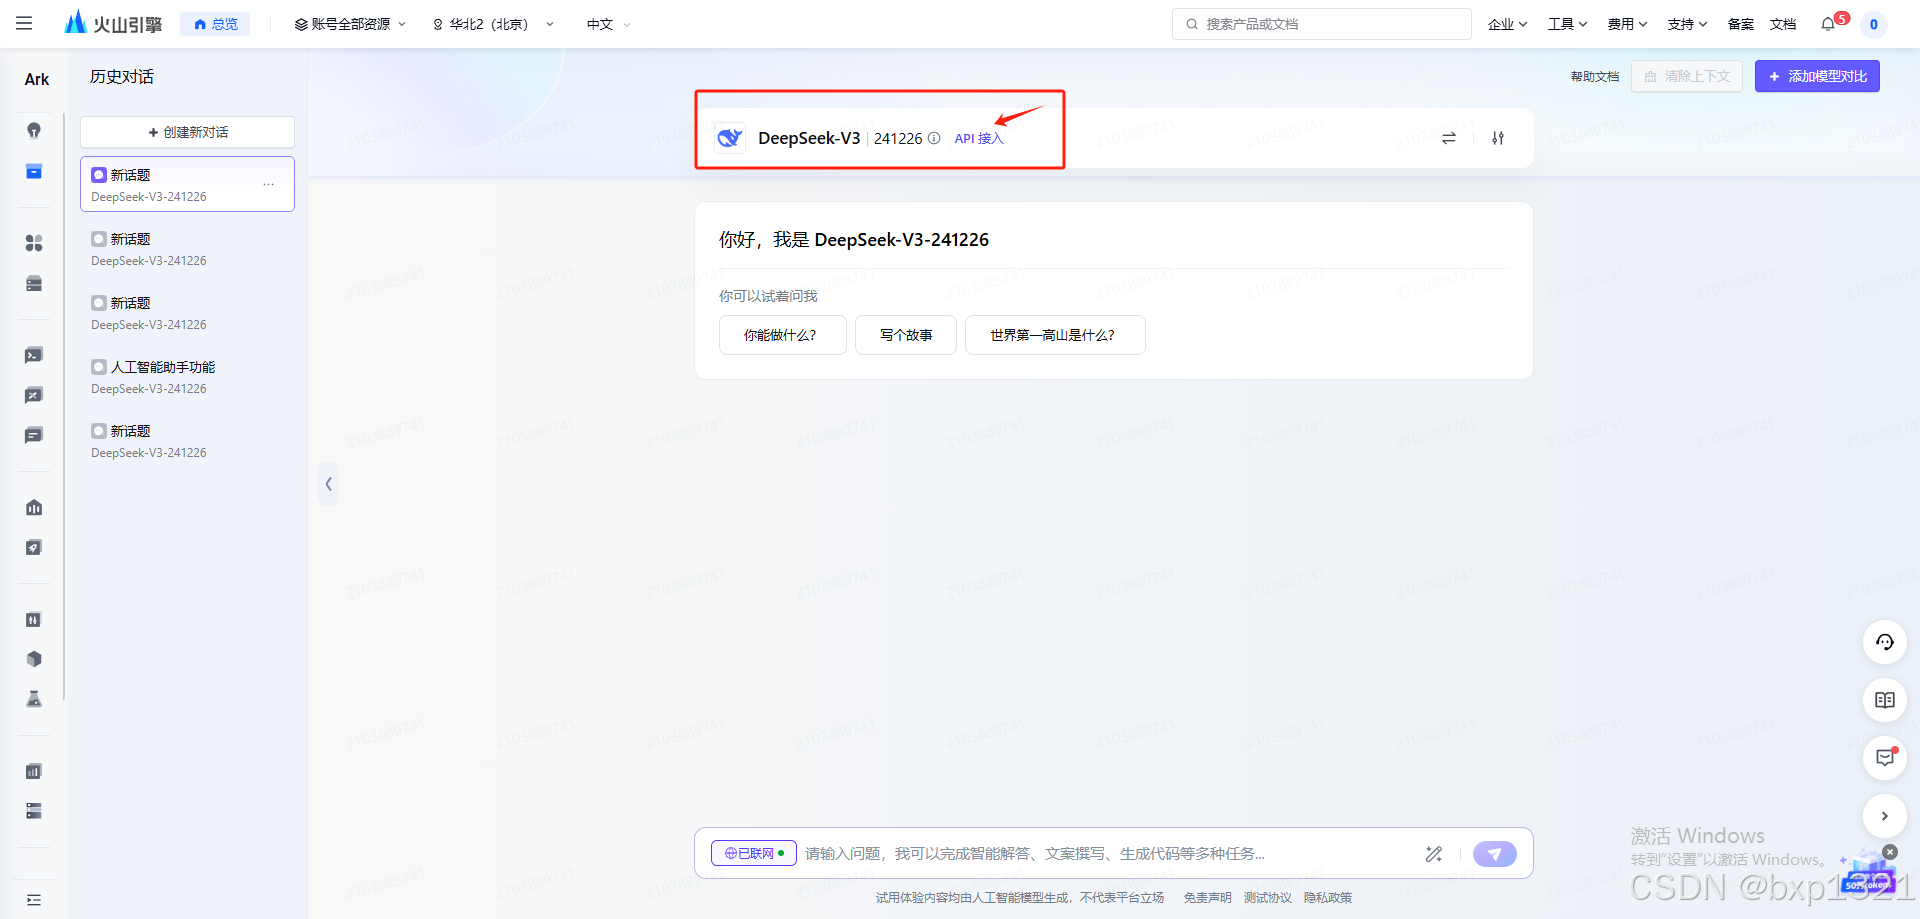Open the 备案 menu item
The image size is (1920, 919).
tap(1740, 24)
